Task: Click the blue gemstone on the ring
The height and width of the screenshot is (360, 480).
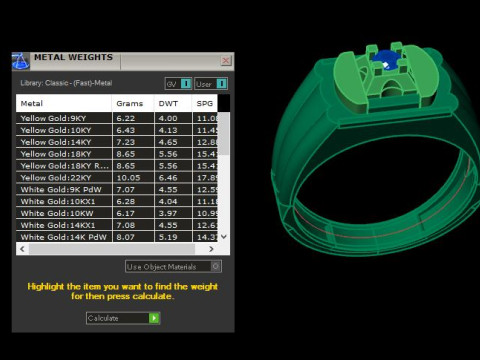Action: click(x=386, y=60)
